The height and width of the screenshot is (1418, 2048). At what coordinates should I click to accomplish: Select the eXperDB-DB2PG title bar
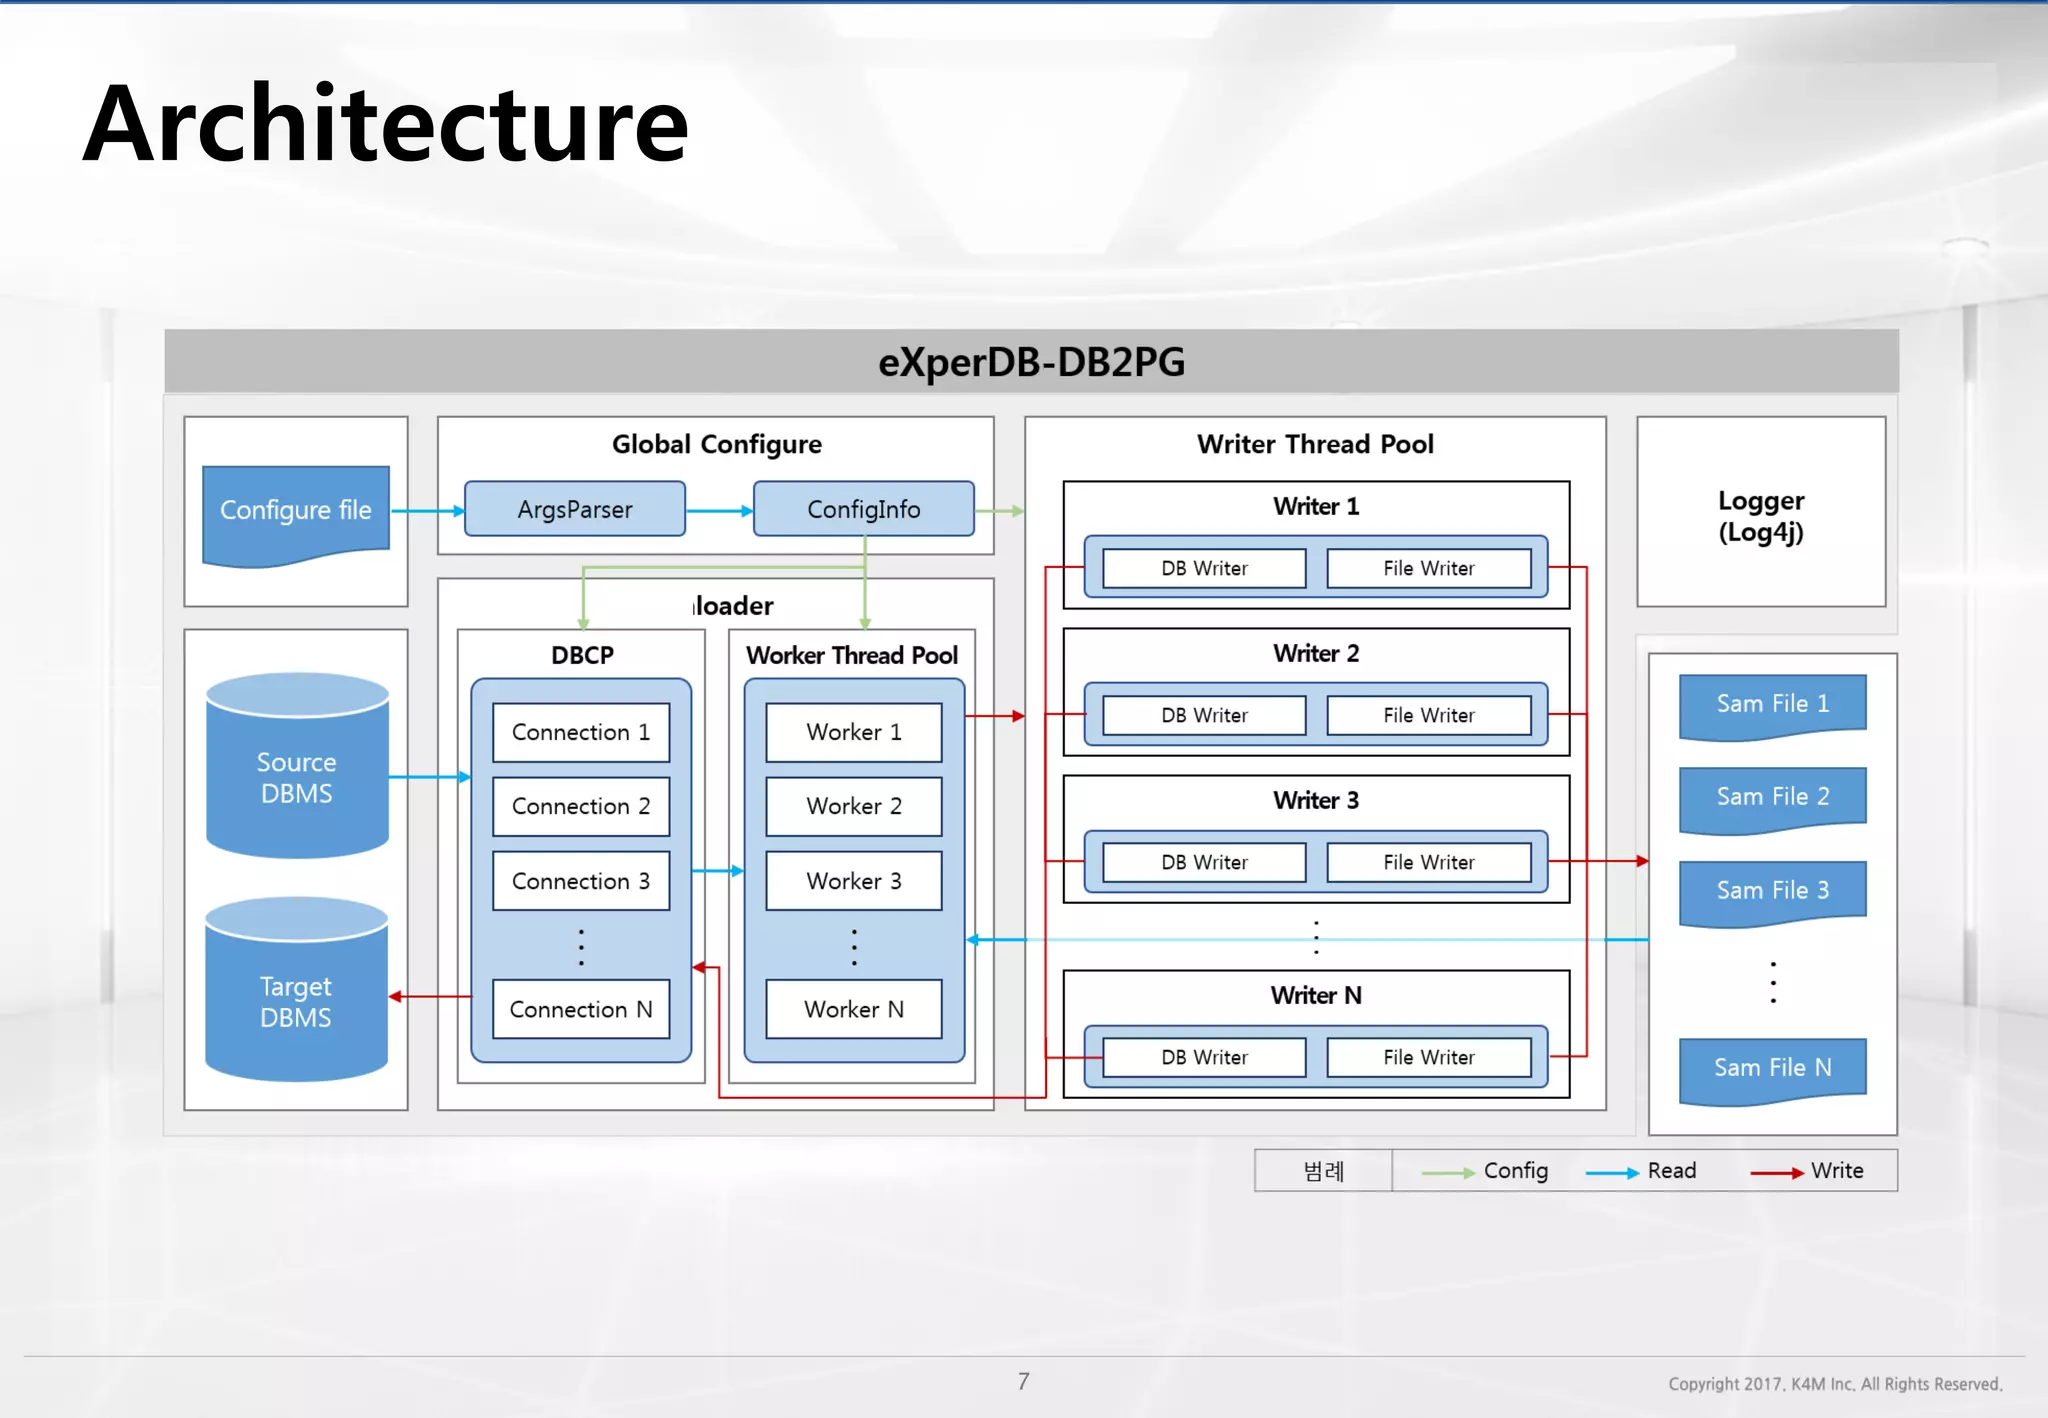(1031, 362)
